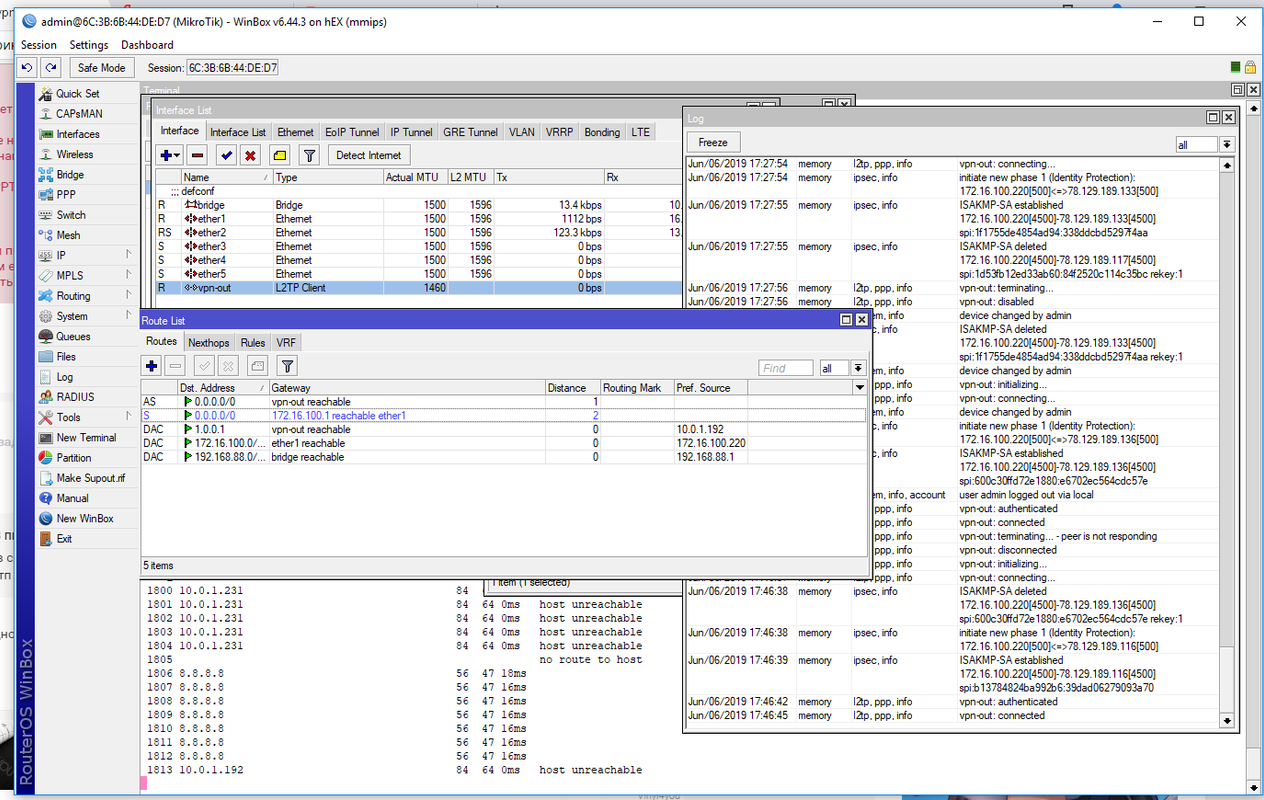Open the Settings menu
1264x800 pixels.
tap(89, 45)
